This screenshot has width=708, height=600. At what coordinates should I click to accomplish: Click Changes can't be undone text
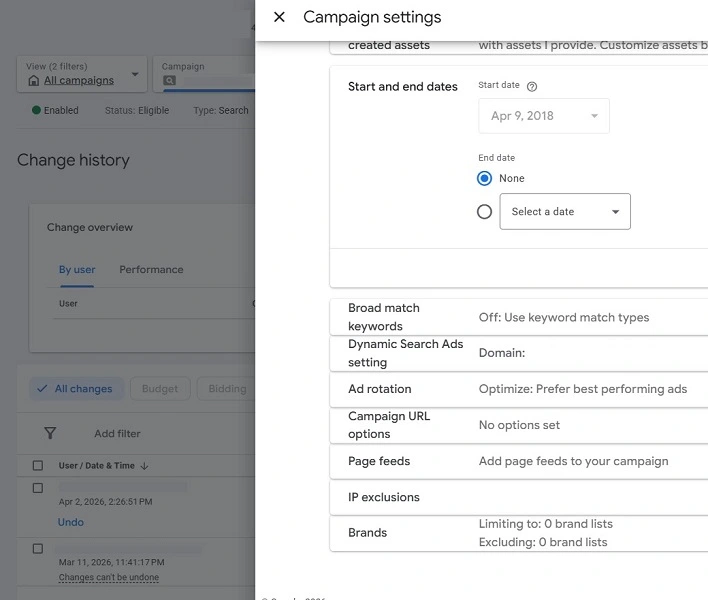tap(109, 577)
